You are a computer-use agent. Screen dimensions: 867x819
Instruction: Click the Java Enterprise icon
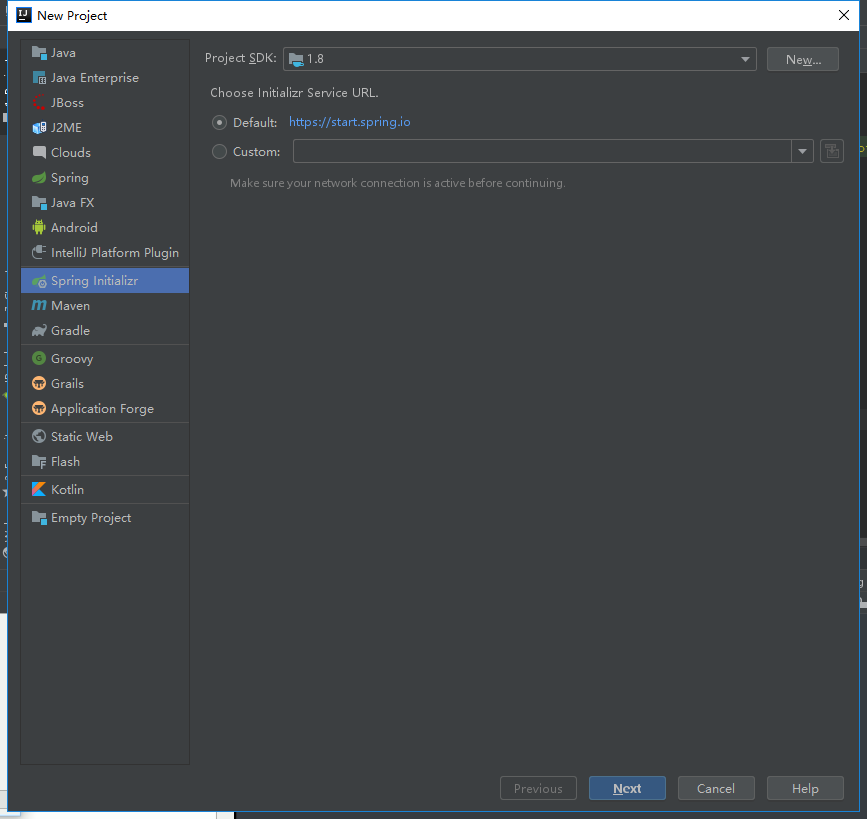click(x=39, y=78)
